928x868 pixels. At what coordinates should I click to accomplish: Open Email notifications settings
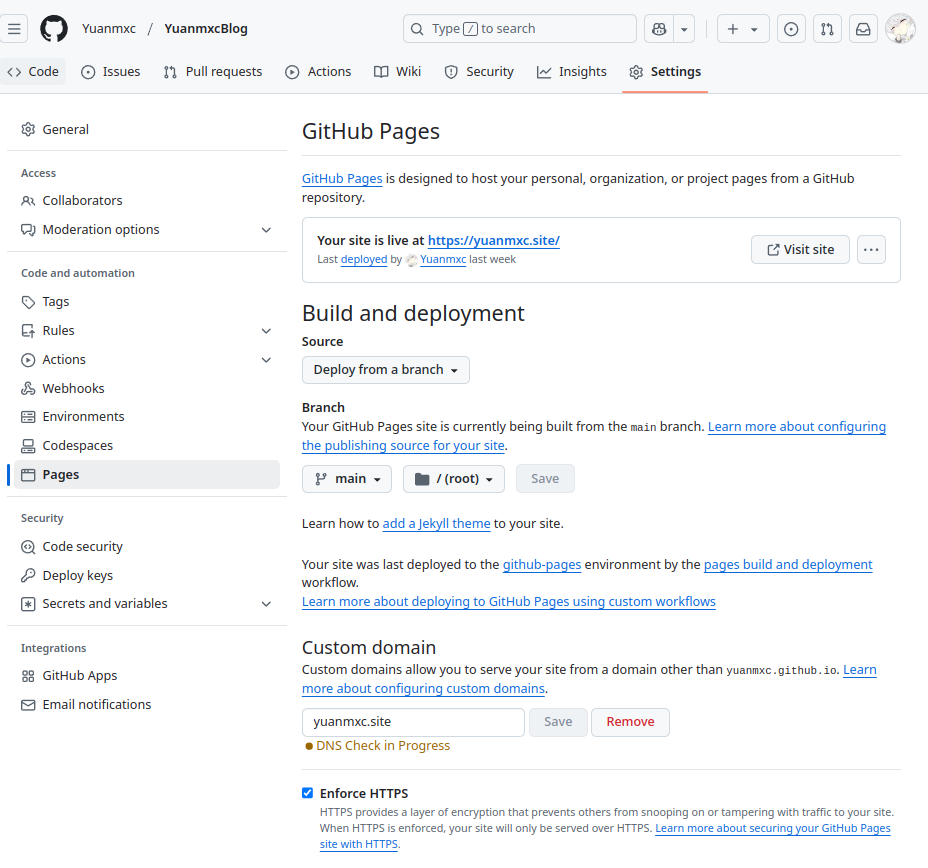[x=147, y=705]
